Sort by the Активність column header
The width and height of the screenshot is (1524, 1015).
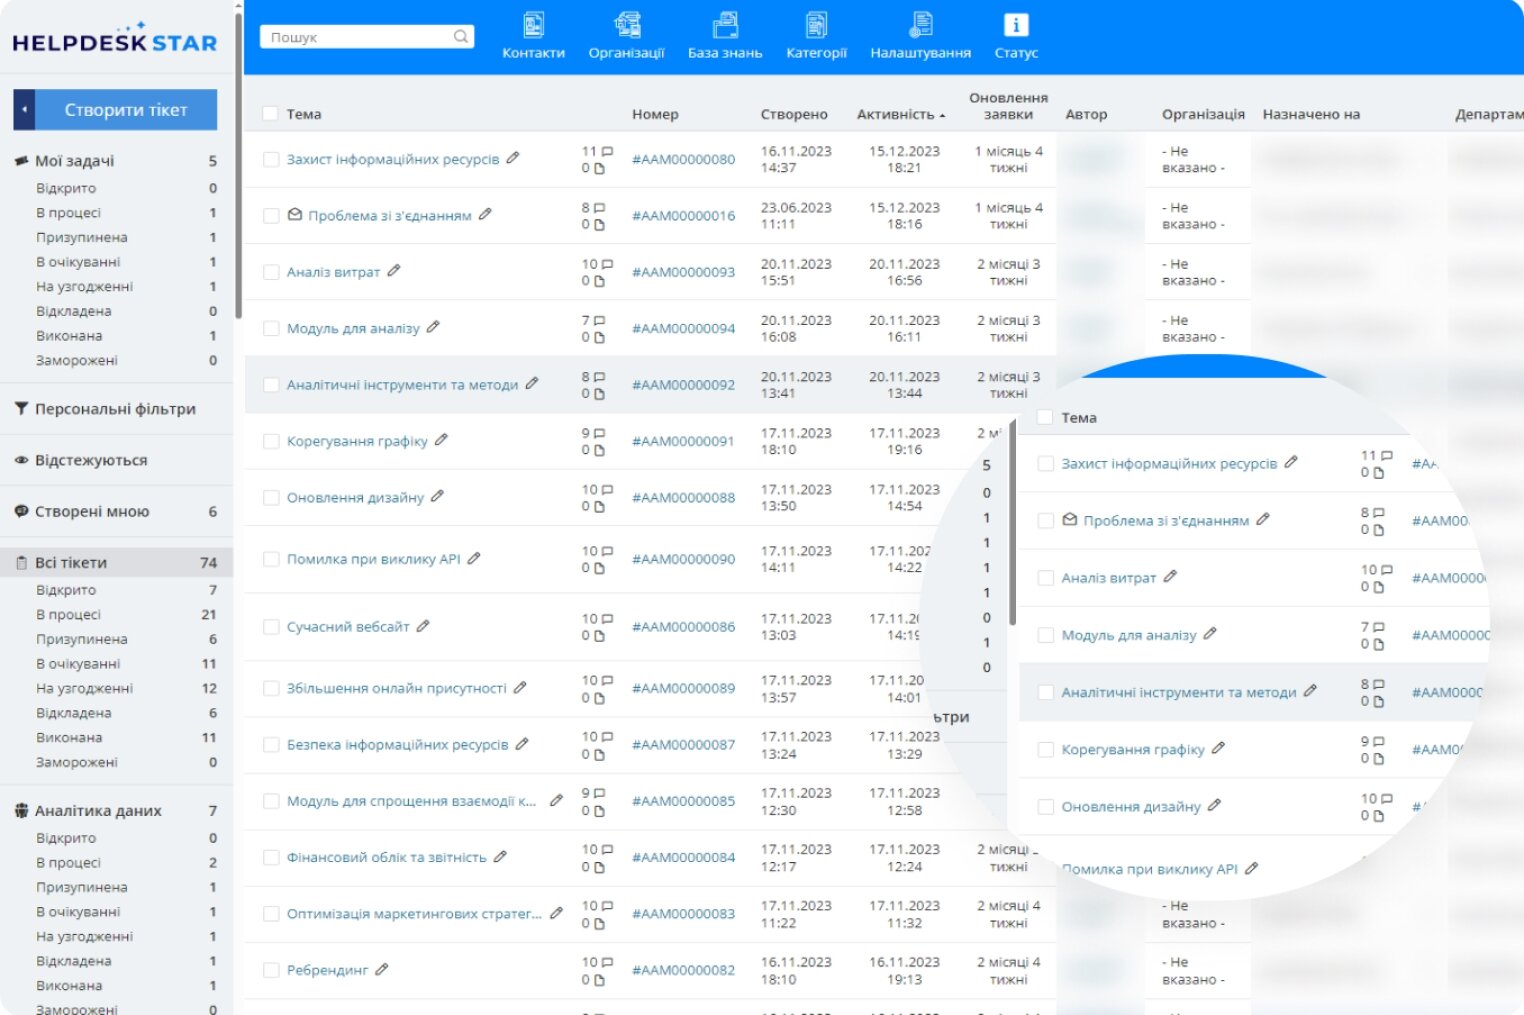895,114
